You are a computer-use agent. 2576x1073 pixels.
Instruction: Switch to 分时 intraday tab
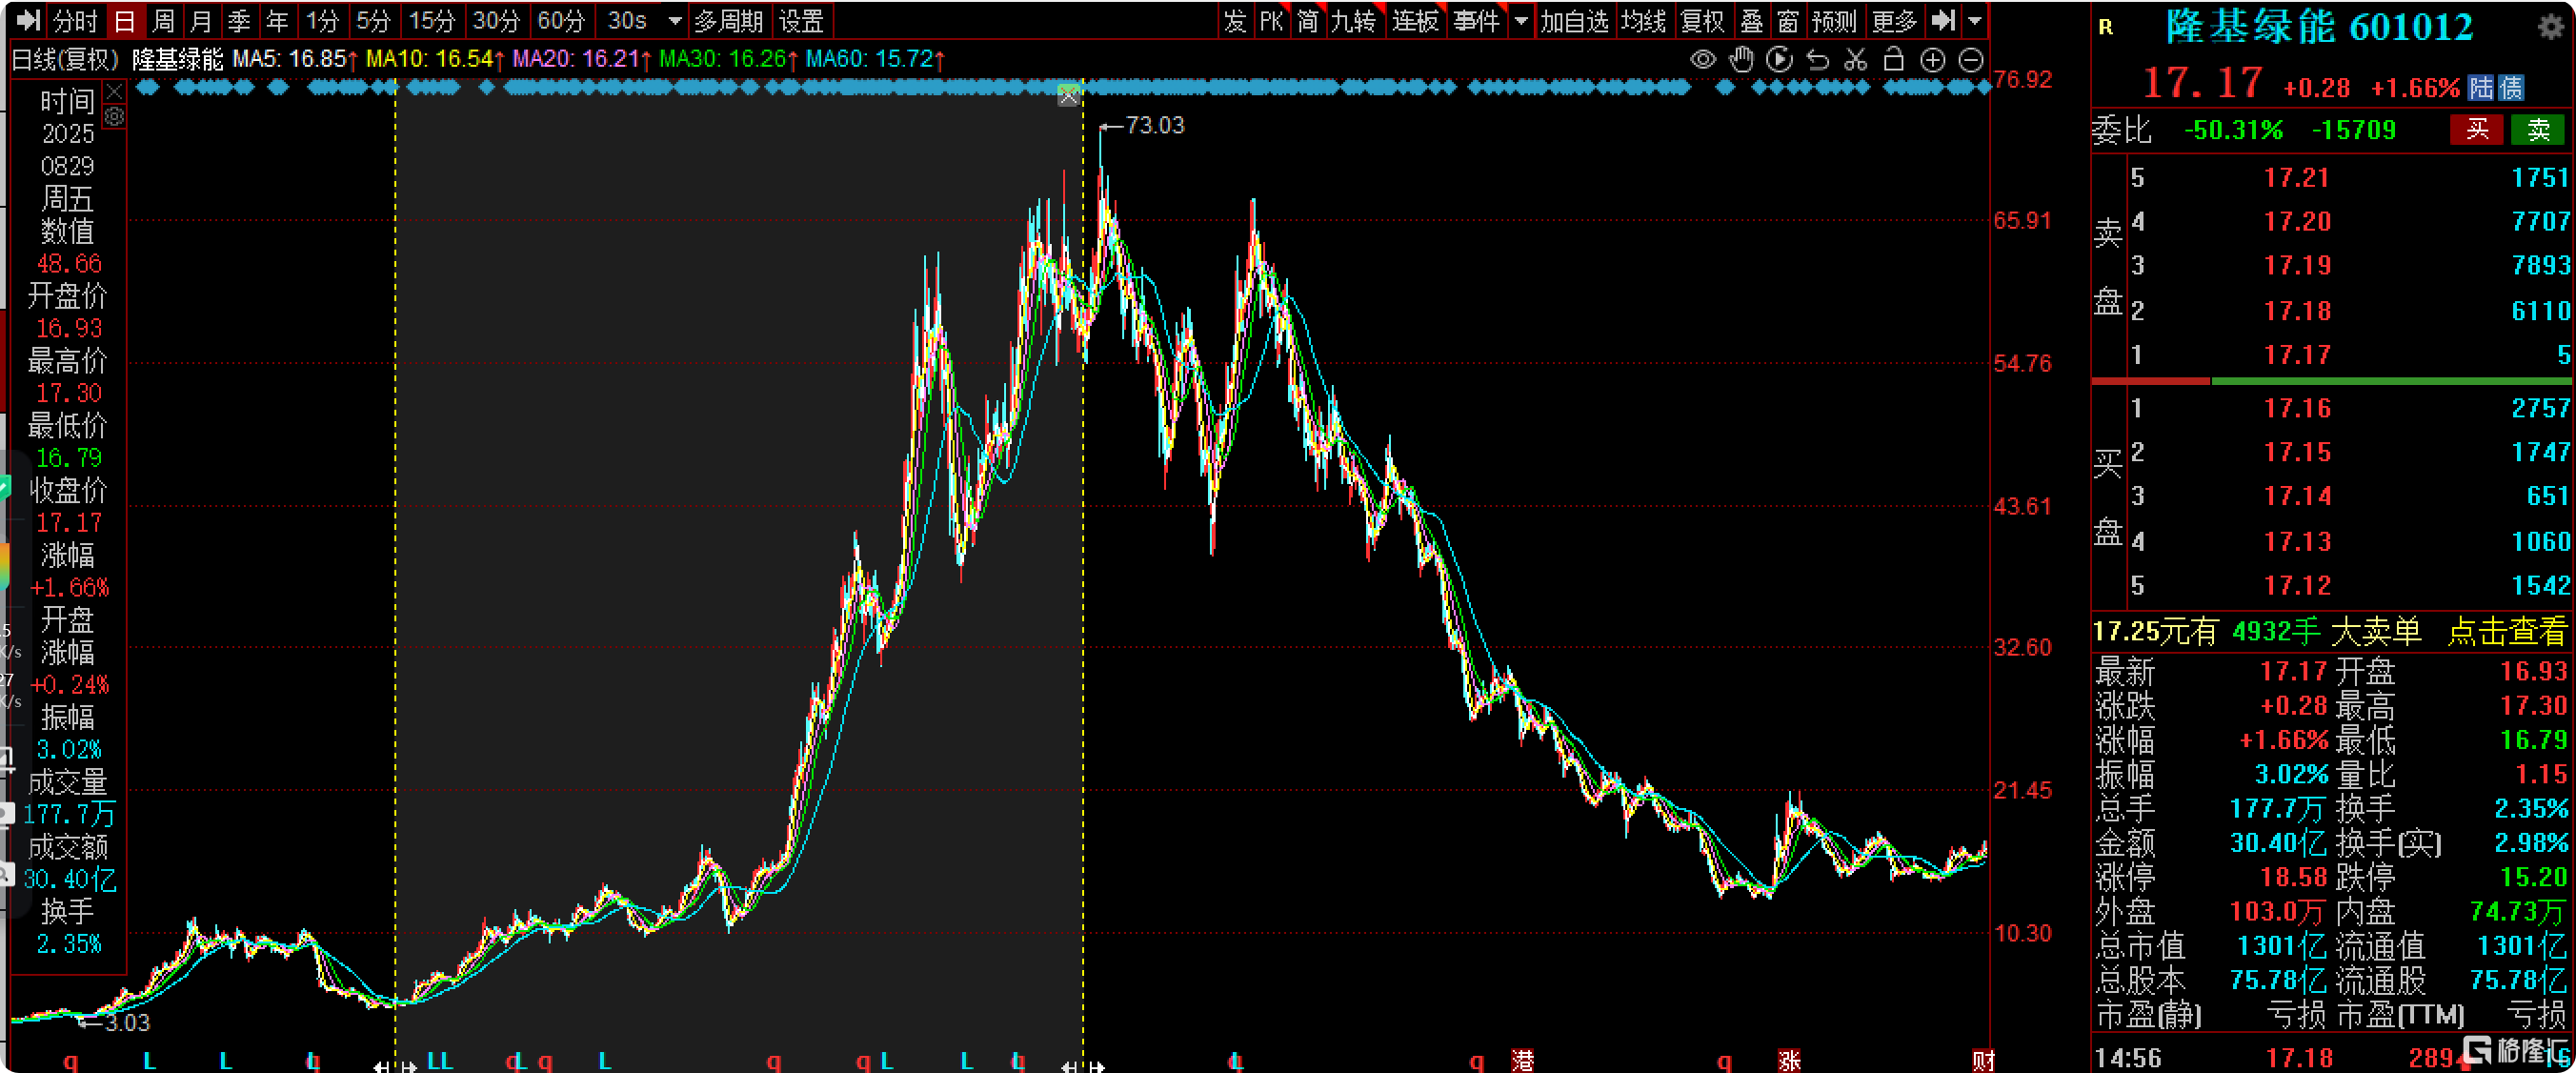coord(75,21)
